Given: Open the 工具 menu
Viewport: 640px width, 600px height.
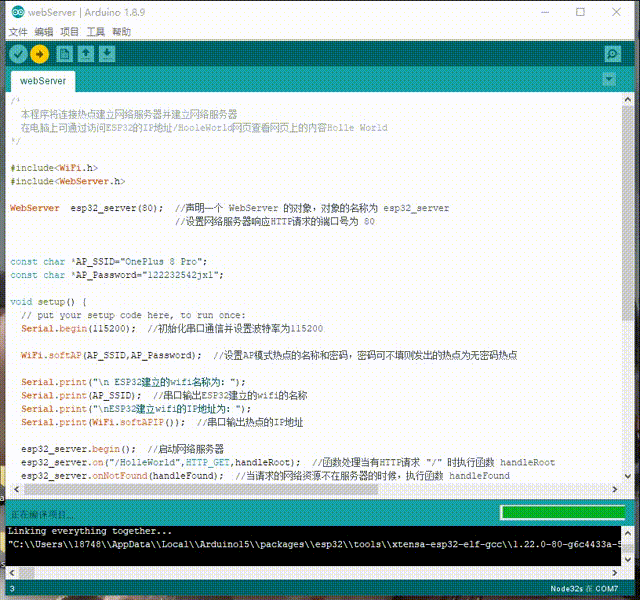Looking at the screenshot, I should point(96,32).
